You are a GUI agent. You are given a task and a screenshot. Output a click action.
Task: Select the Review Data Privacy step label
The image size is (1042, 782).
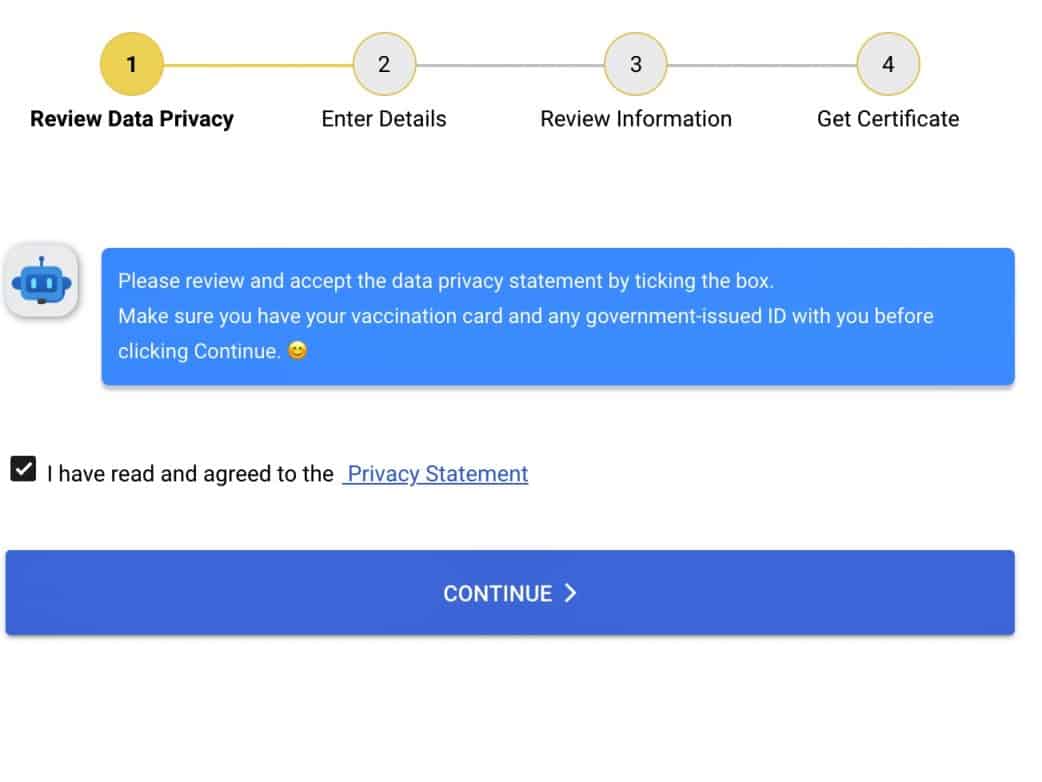point(132,119)
